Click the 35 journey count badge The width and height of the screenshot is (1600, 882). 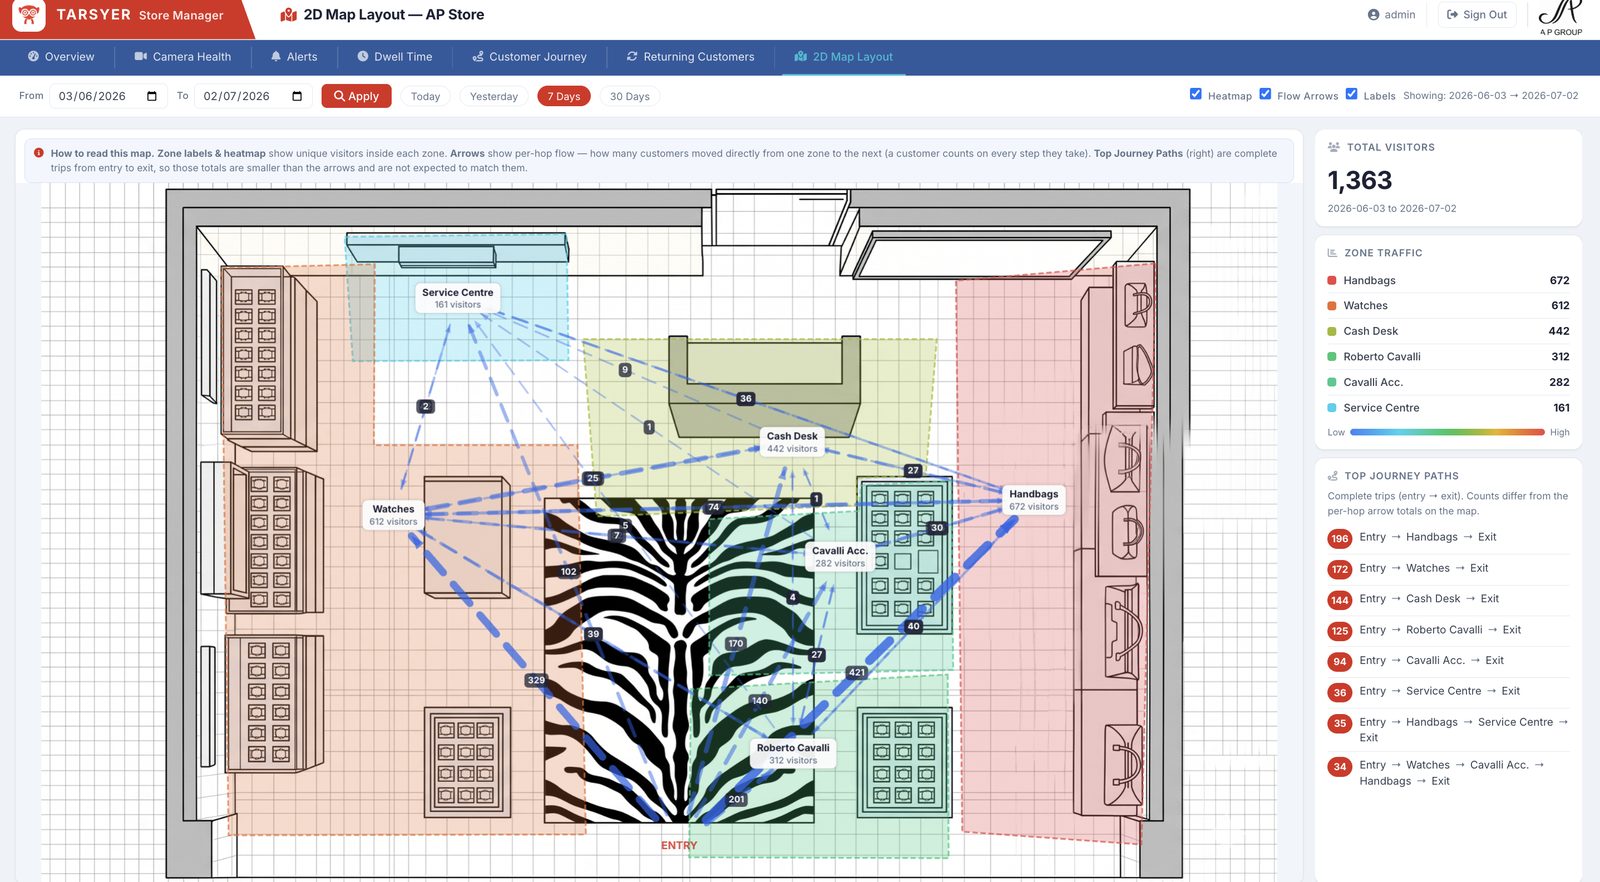pyautogui.click(x=1340, y=723)
